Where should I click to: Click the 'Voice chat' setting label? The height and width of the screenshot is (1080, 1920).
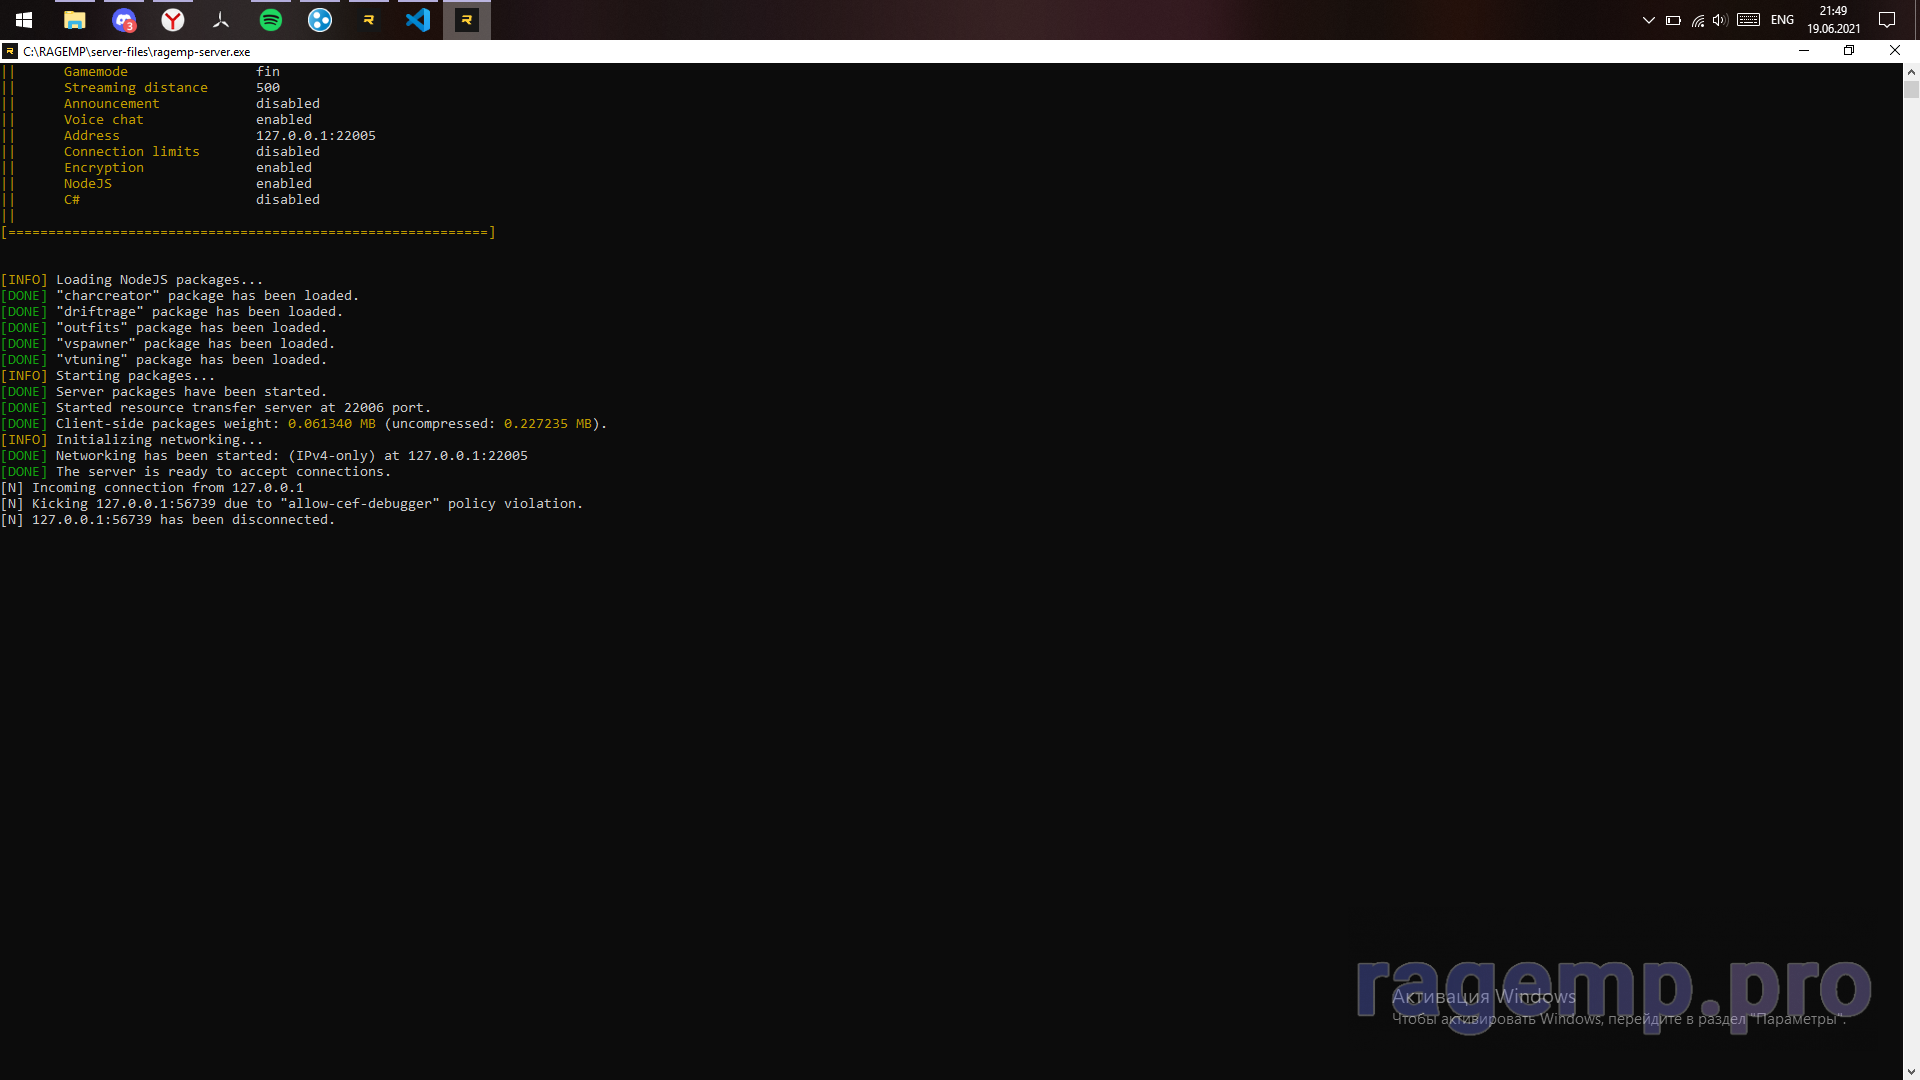click(104, 120)
